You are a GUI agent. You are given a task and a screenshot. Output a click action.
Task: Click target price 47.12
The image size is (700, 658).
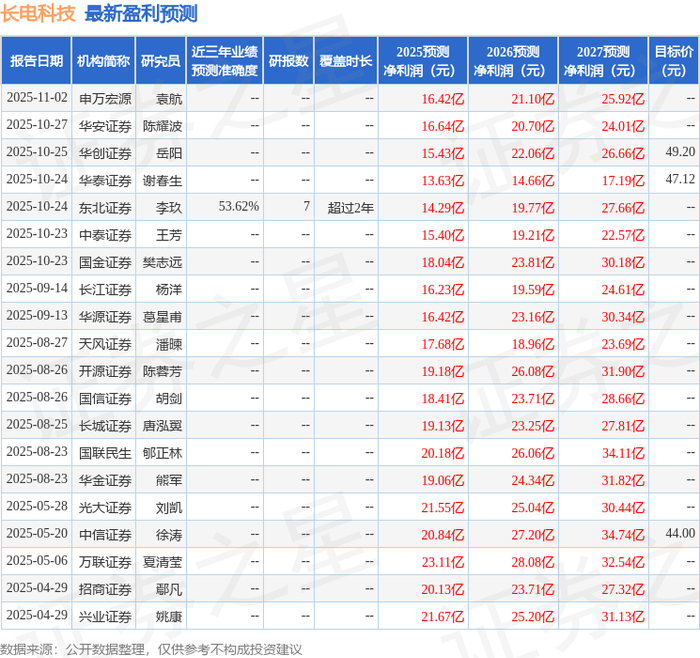click(680, 179)
